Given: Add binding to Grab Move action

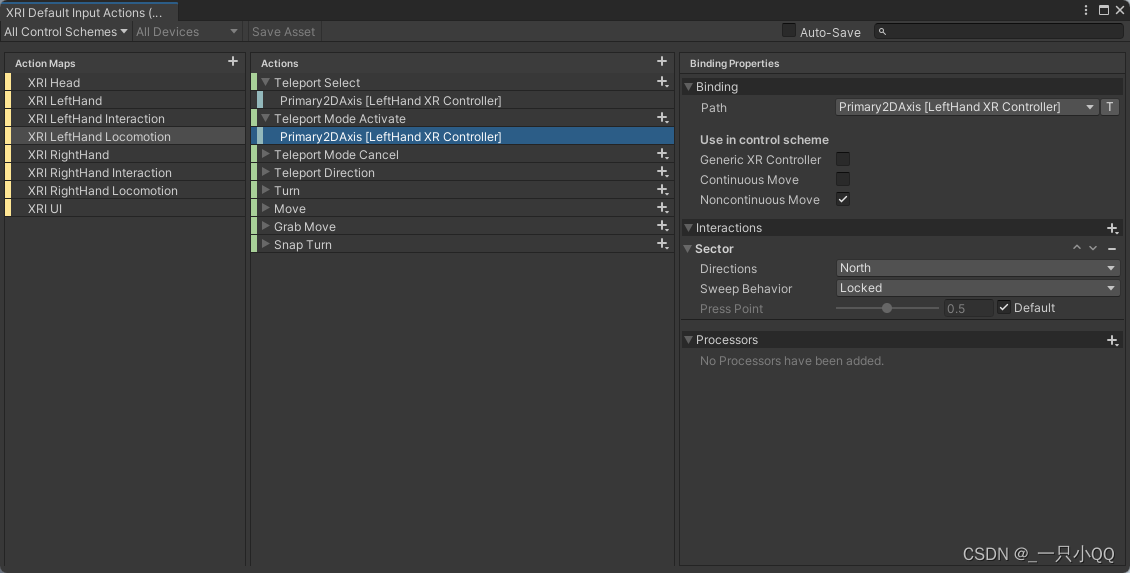Looking at the screenshot, I should point(662,226).
